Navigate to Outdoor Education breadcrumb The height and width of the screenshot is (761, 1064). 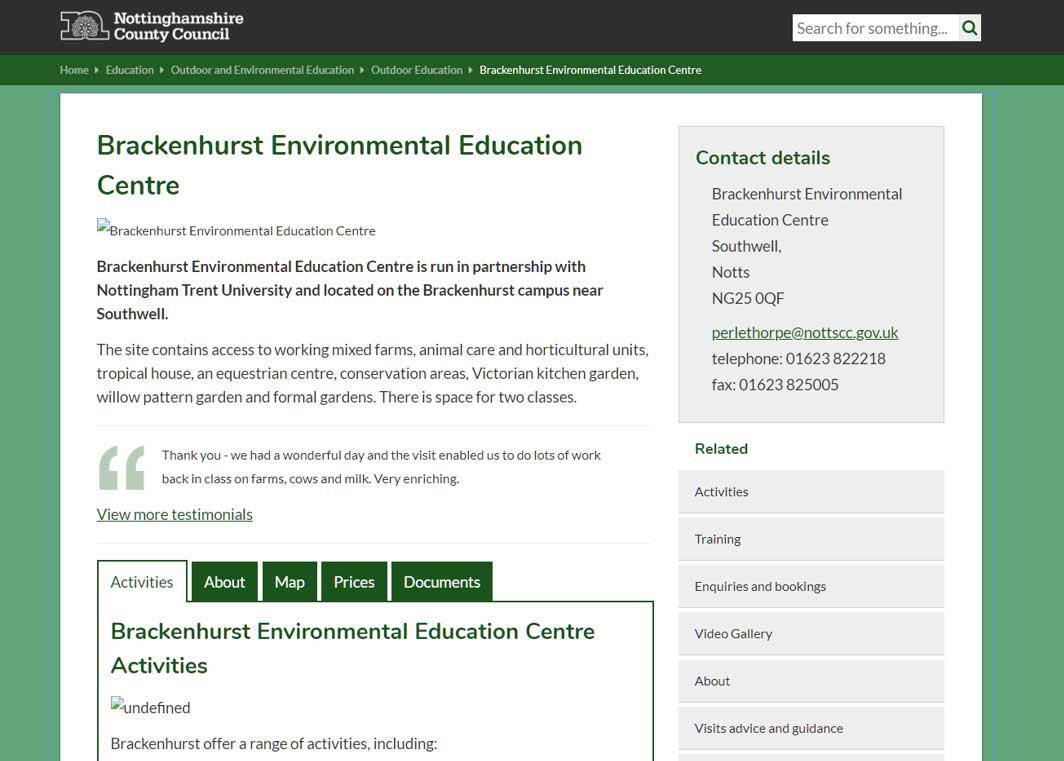pyautogui.click(x=417, y=70)
